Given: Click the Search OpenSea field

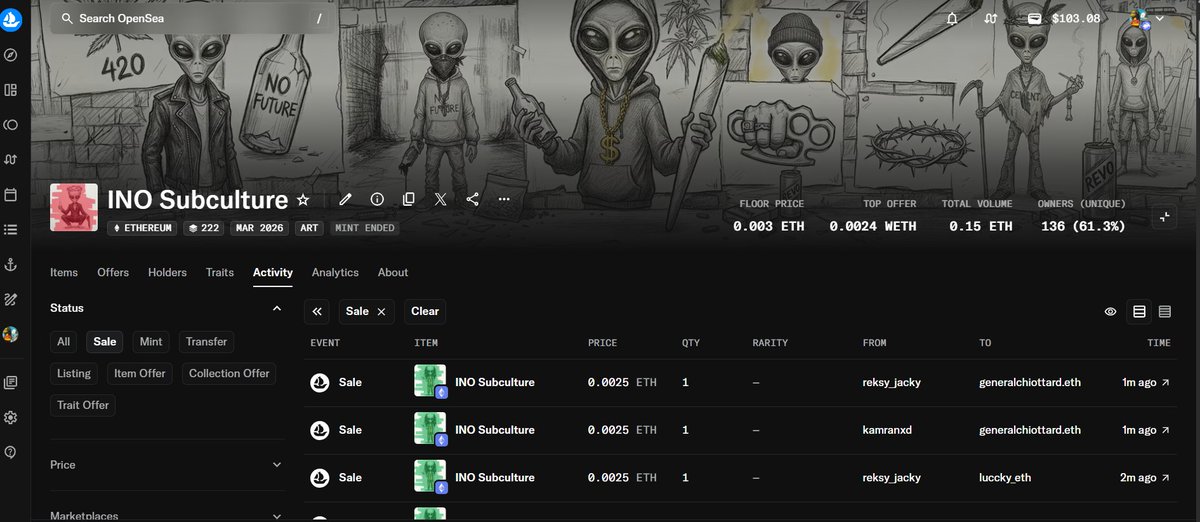Looking at the screenshot, I should click(x=192, y=18).
